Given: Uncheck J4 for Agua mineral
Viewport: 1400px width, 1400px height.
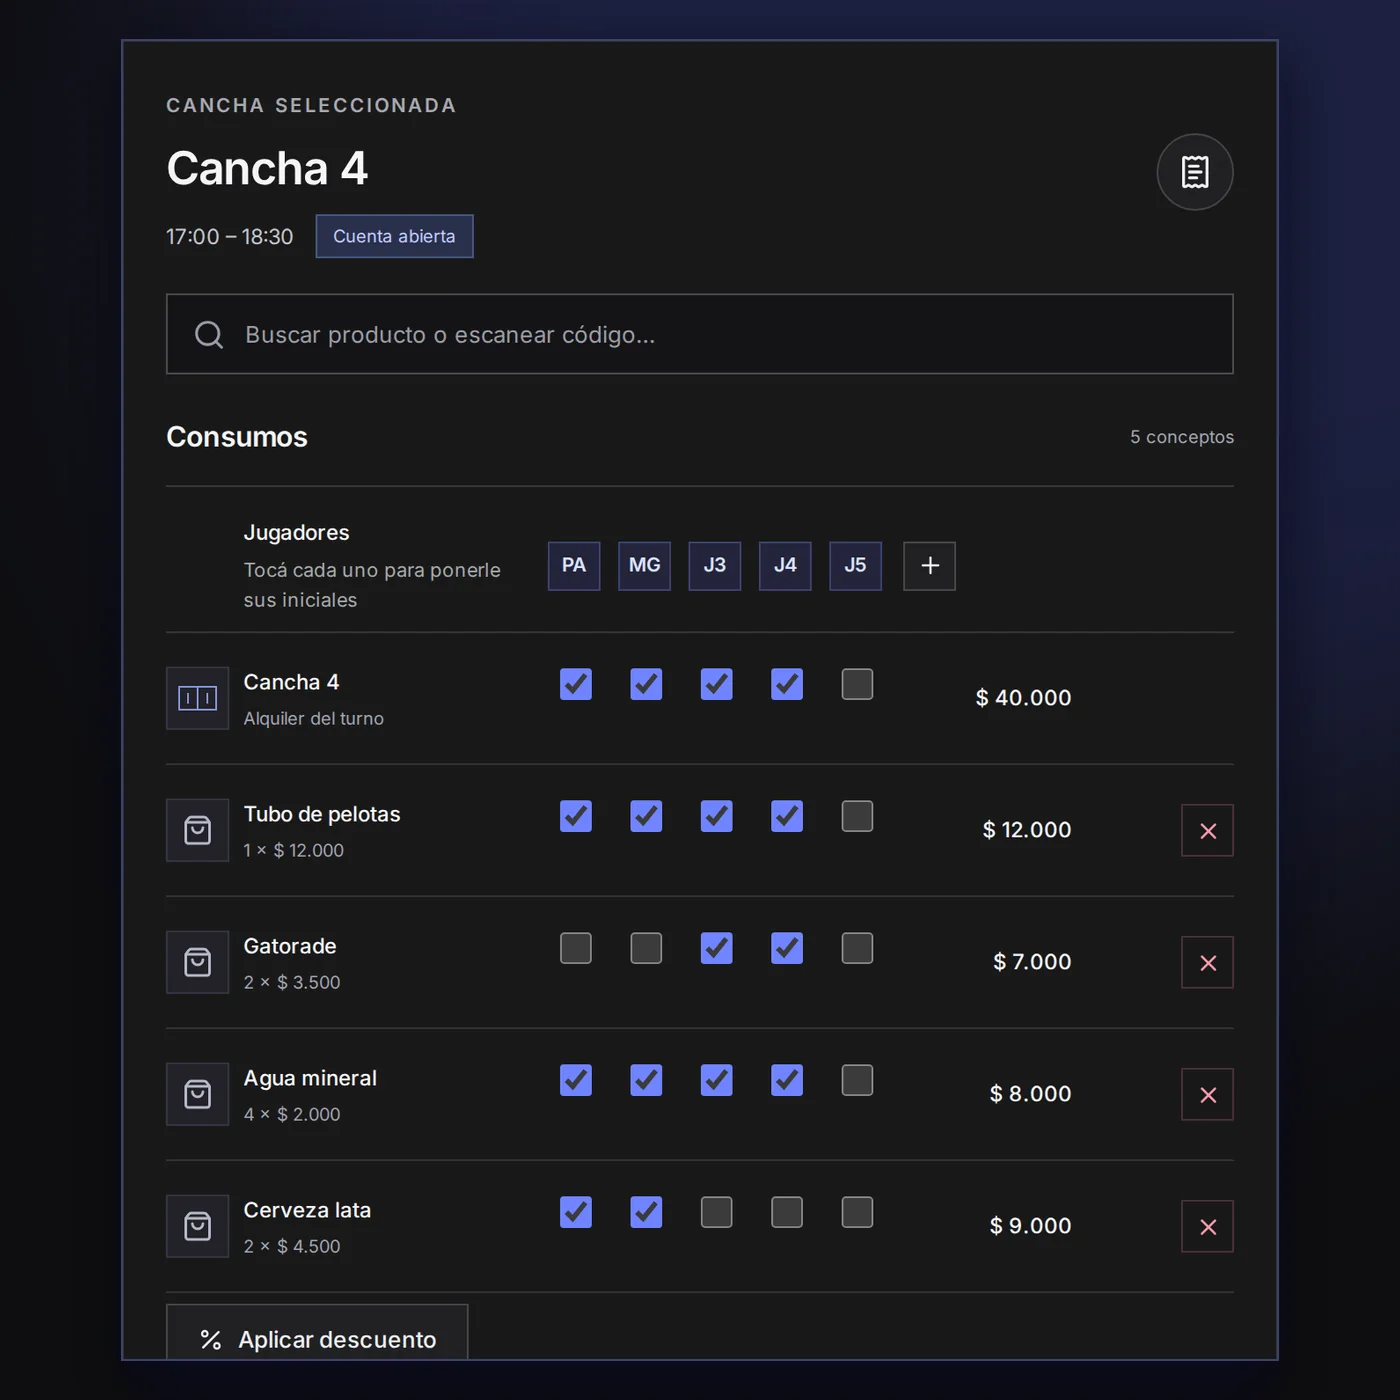Looking at the screenshot, I should point(787,1080).
